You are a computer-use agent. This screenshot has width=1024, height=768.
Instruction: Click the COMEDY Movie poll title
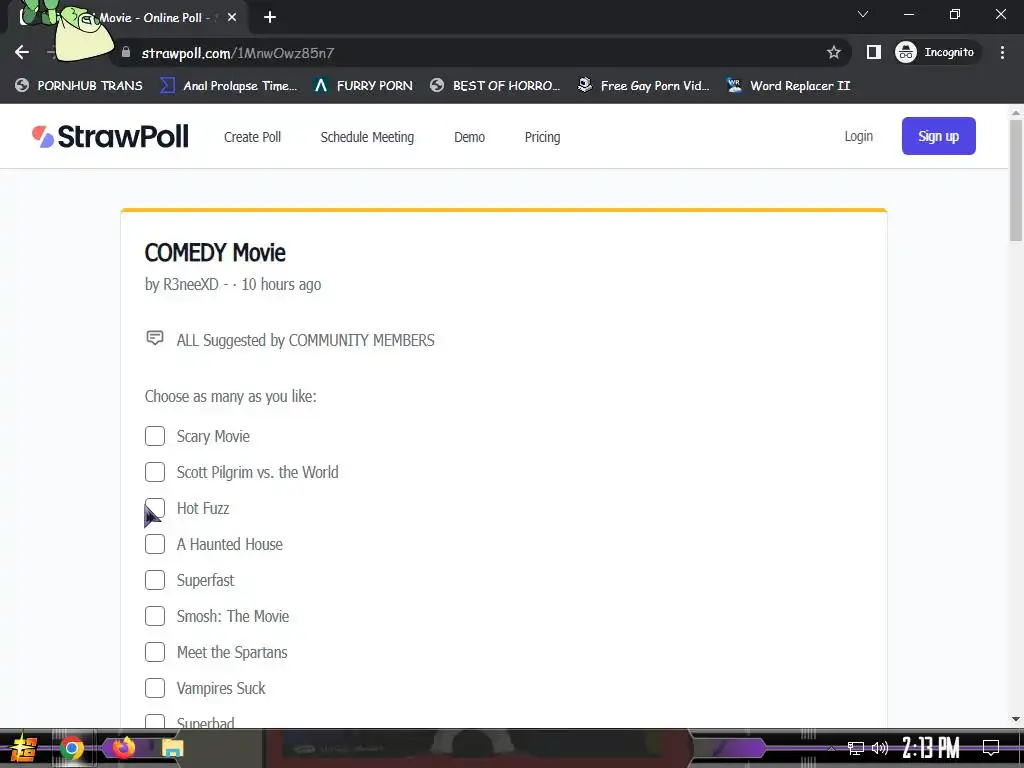coord(215,253)
